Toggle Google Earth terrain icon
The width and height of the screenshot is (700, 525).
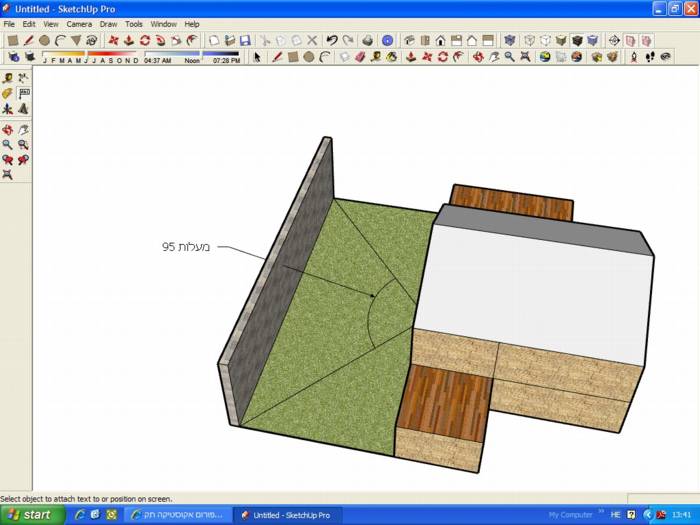(561, 57)
